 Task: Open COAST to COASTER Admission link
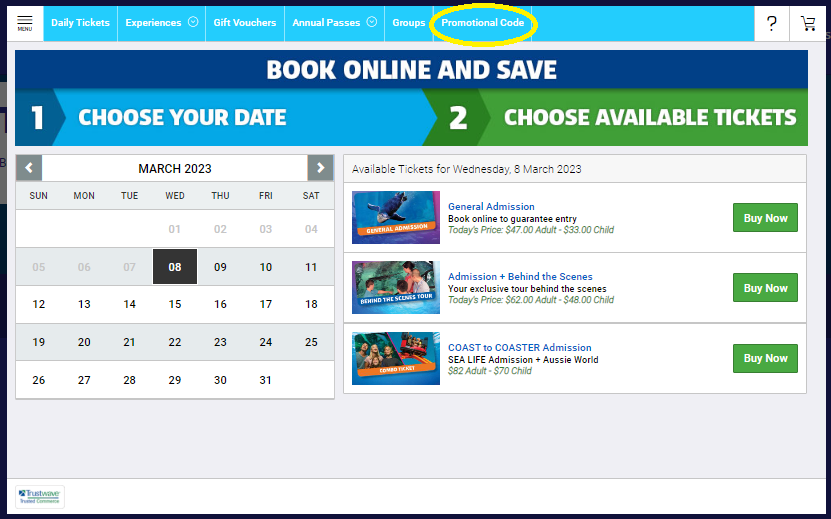[520, 348]
